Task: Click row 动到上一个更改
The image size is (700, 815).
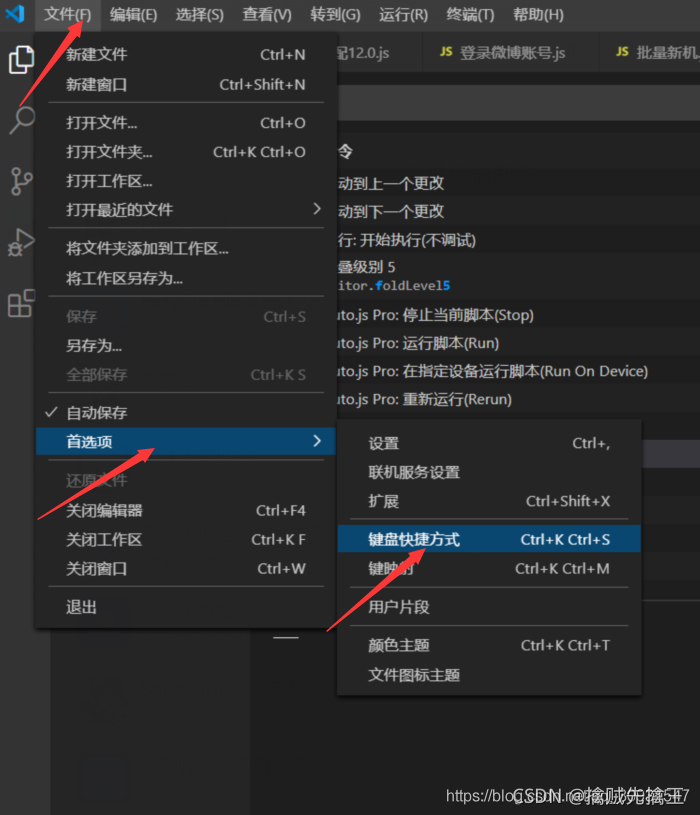Action: tap(518, 183)
